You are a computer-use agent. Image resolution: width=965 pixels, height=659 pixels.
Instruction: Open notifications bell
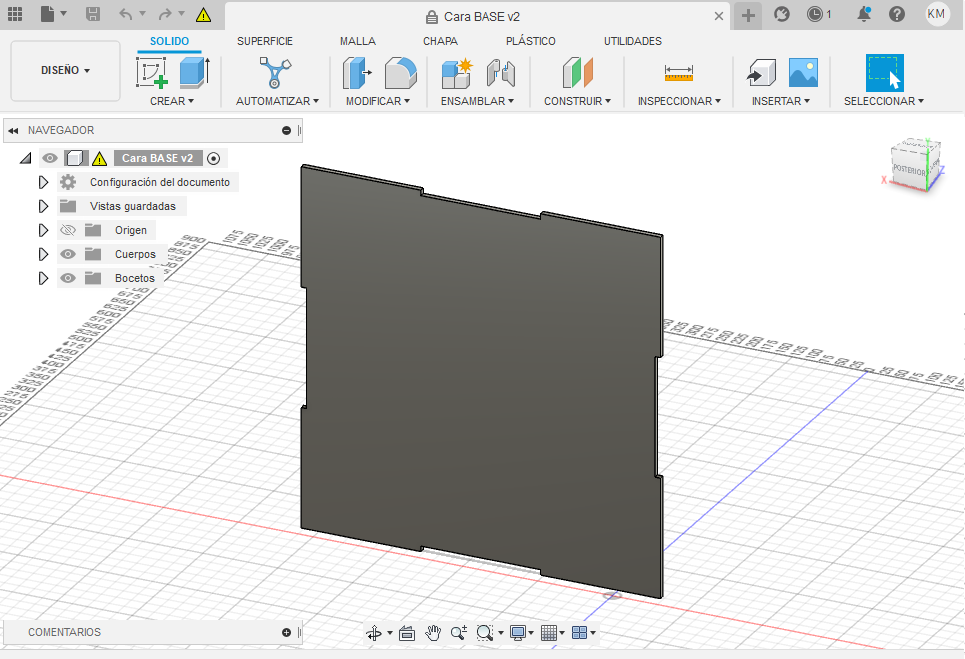click(864, 14)
